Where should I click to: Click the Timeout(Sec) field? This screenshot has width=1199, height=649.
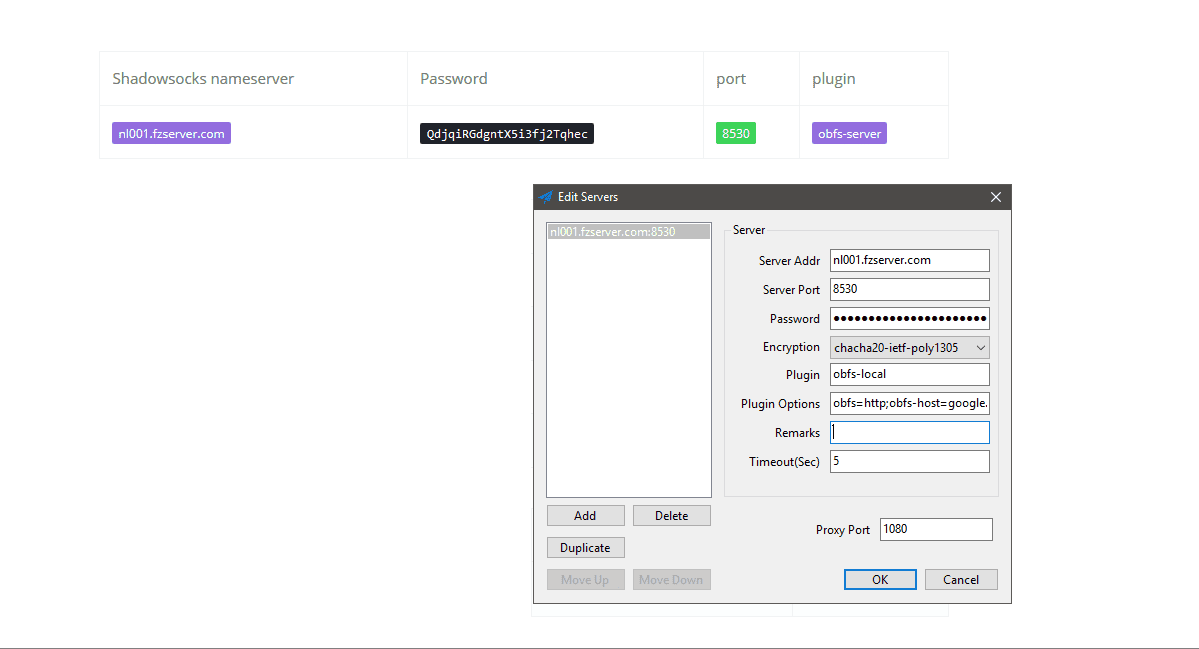(909, 462)
